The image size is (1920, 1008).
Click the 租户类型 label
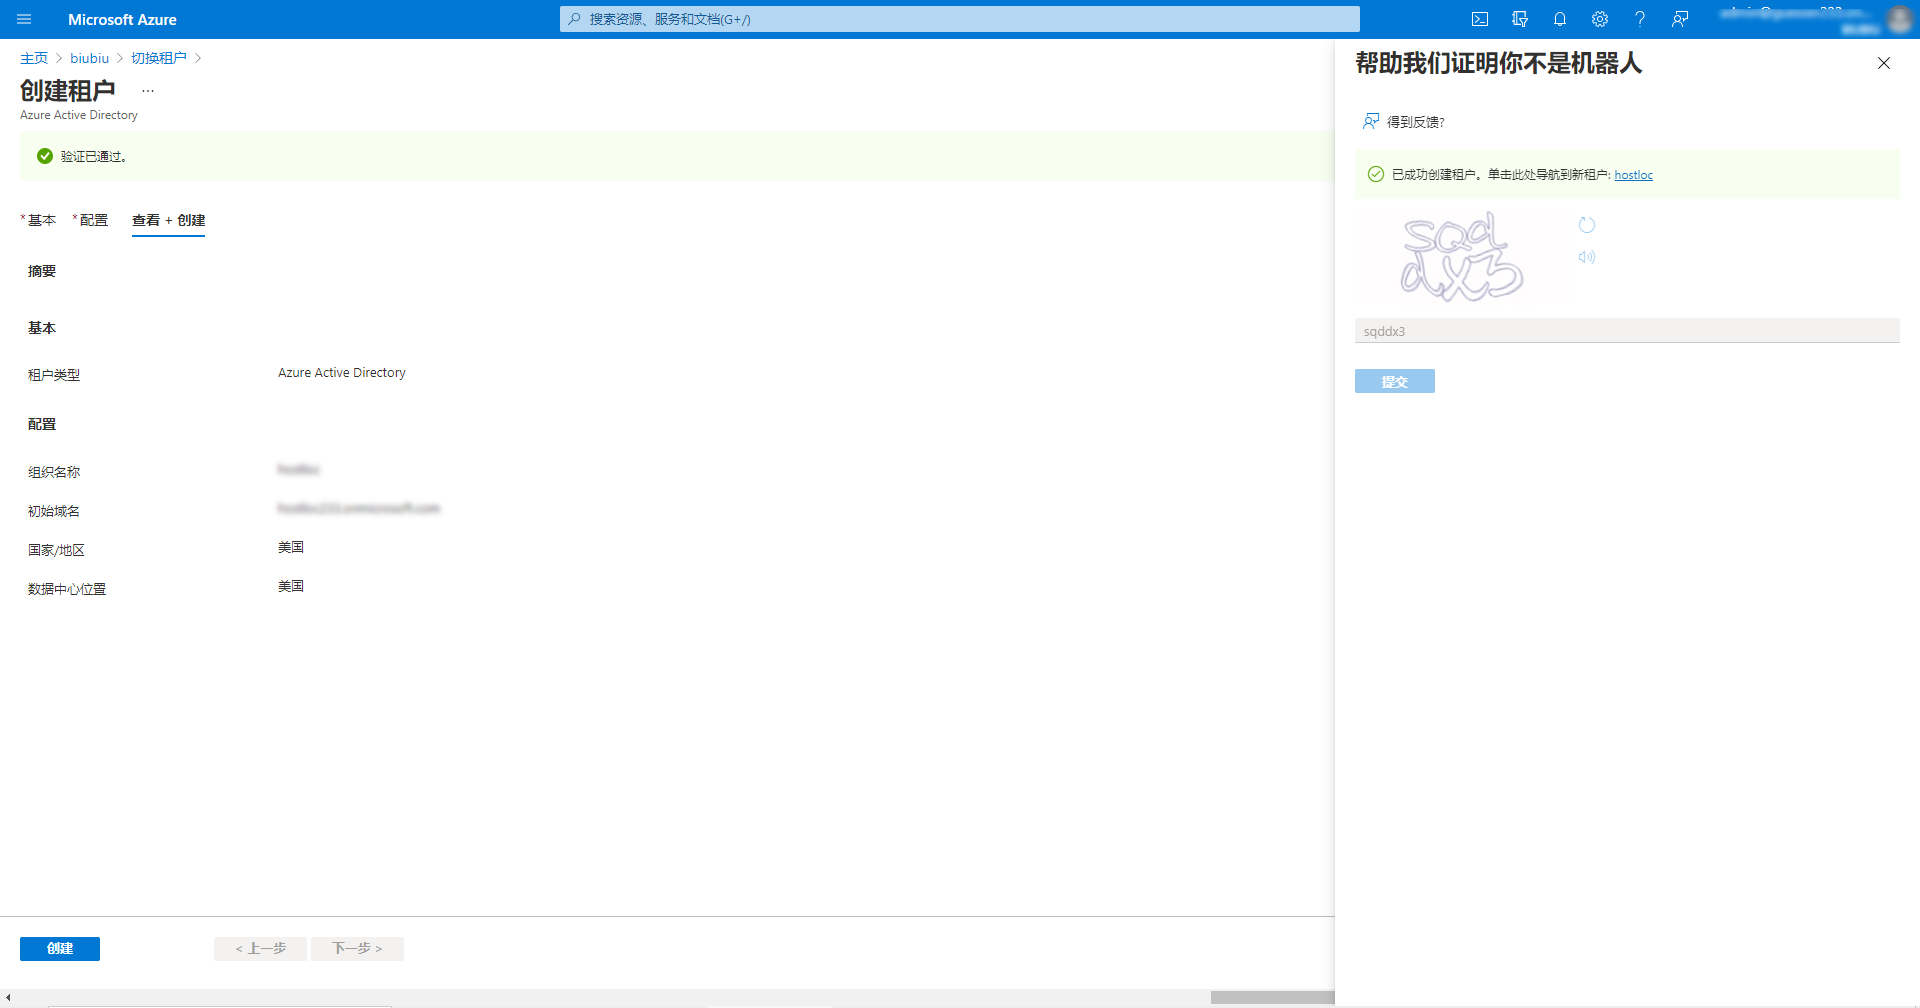point(54,375)
